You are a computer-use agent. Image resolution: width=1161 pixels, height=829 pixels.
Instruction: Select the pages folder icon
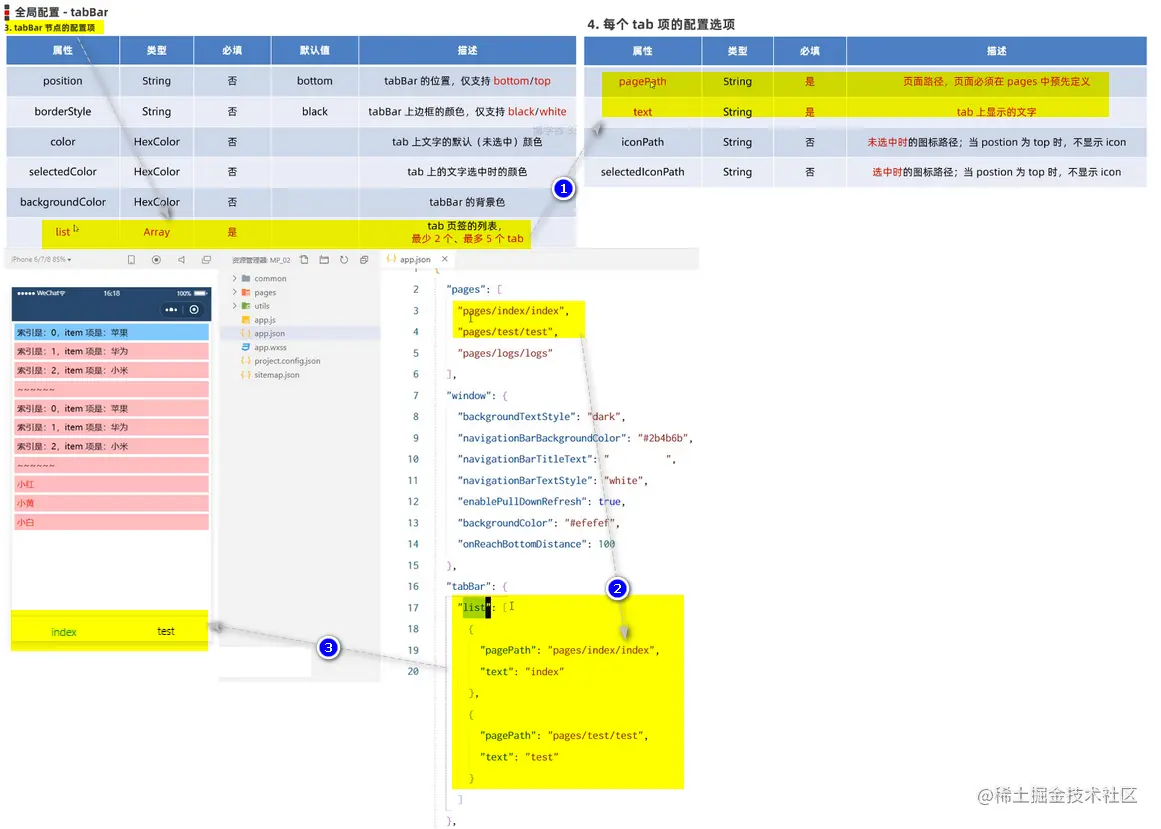click(x=246, y=292)
